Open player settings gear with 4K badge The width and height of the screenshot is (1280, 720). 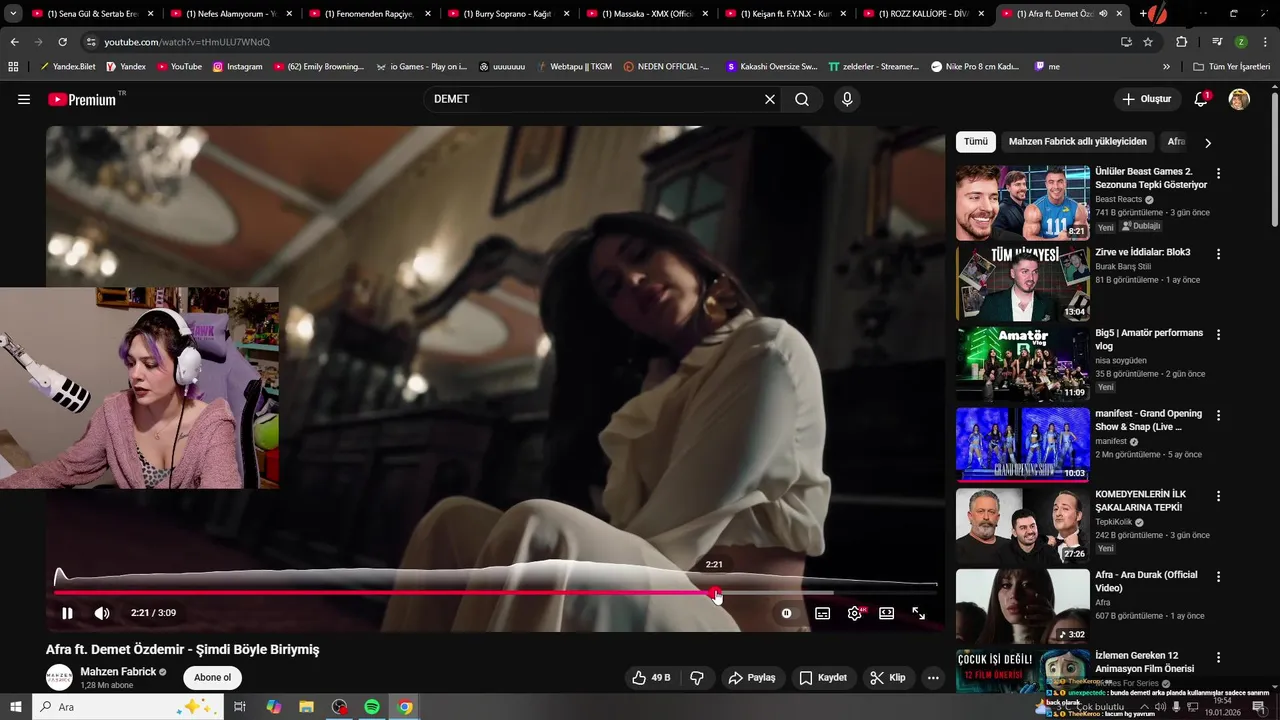[855, 613]
